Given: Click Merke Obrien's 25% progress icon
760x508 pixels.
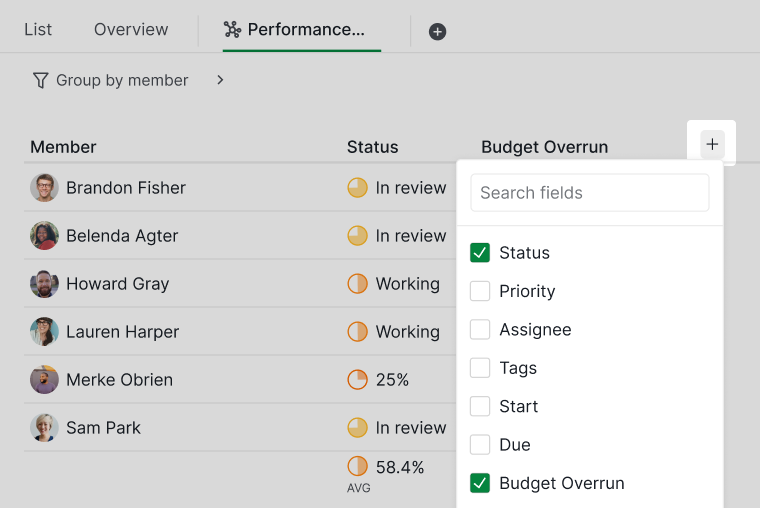Looking at the screenshot, I should click(358, 380).
